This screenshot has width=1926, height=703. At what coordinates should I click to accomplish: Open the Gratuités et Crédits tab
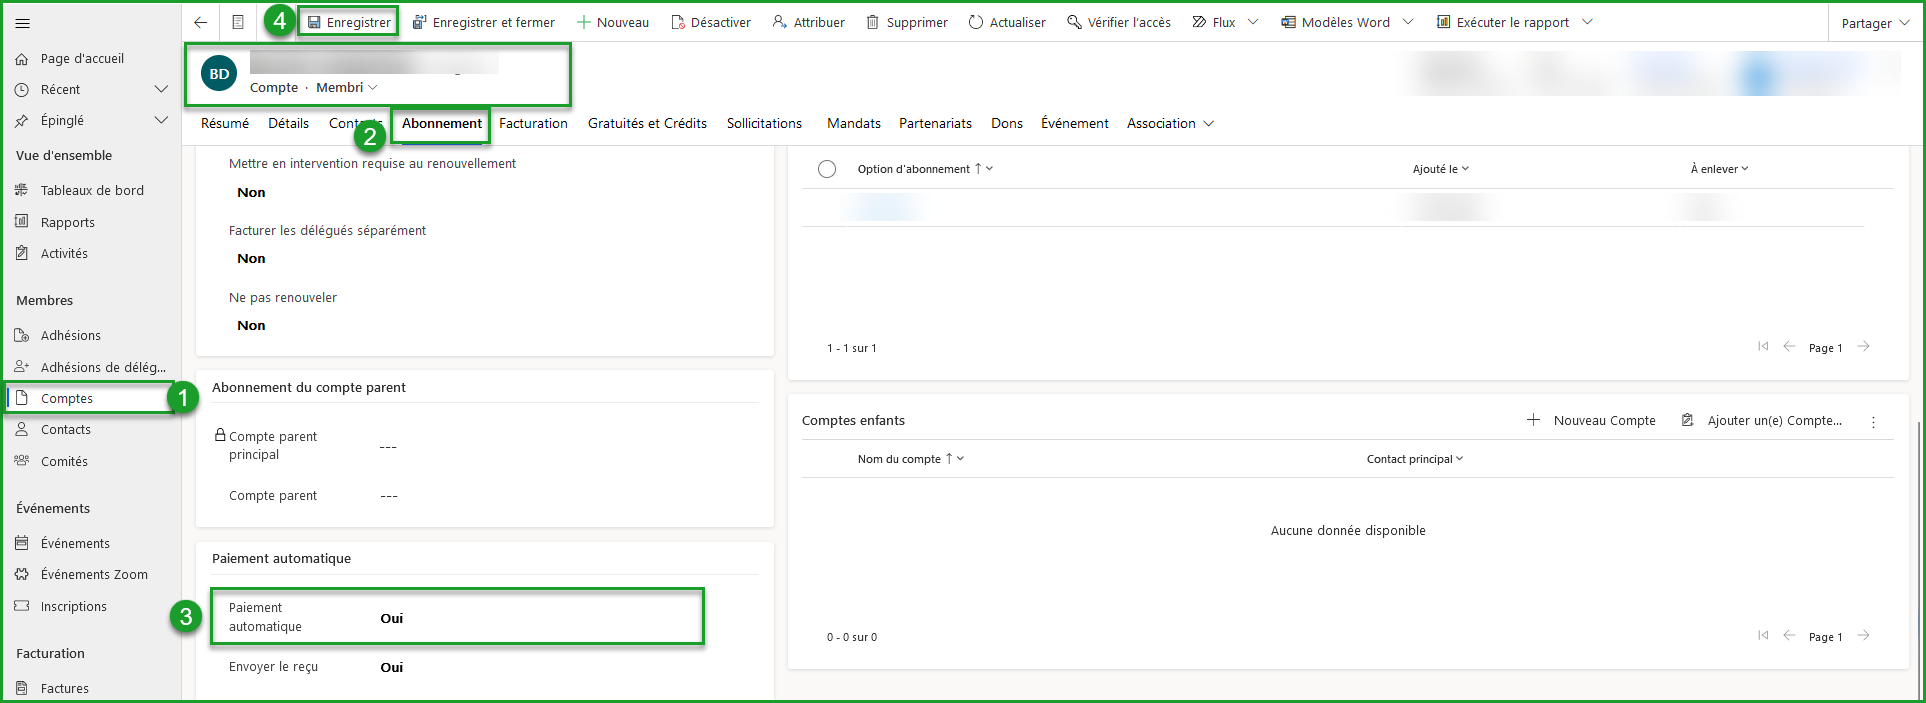647,123
